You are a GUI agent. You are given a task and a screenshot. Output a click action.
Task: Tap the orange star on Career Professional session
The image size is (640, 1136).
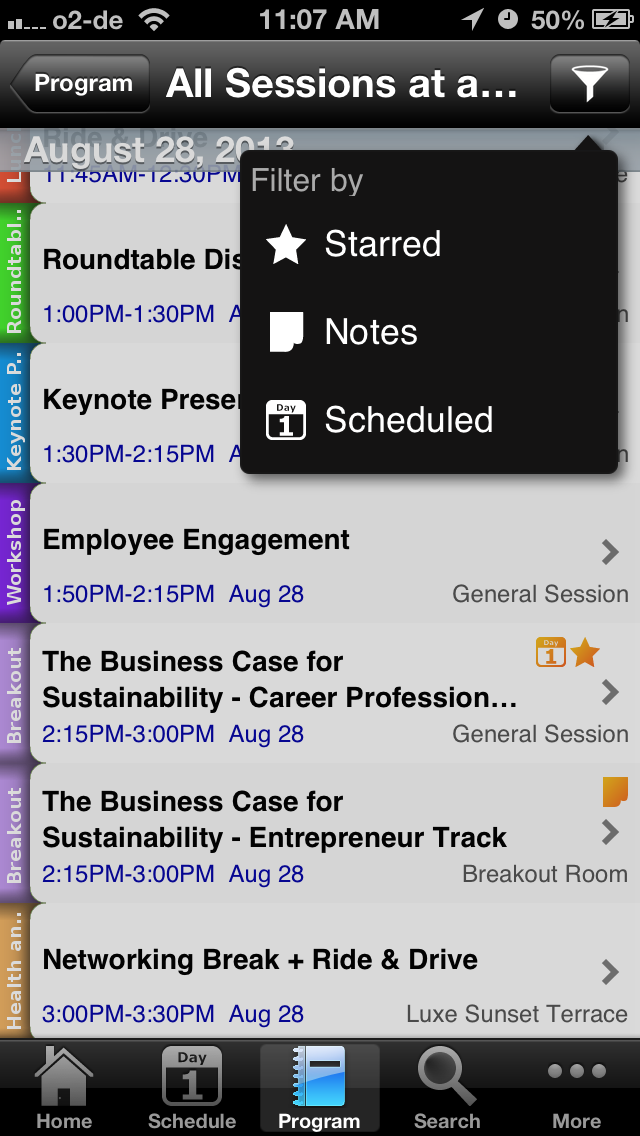[585, 653]
